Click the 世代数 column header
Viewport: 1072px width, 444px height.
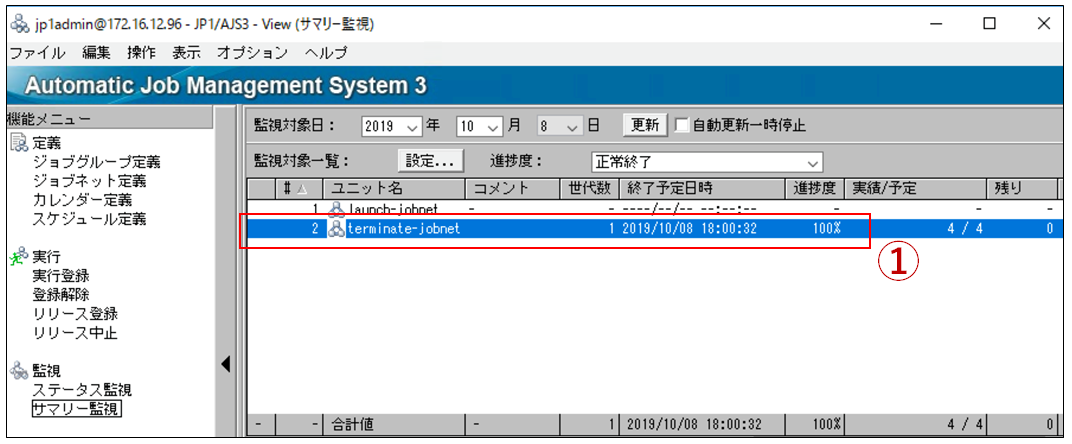589,189
